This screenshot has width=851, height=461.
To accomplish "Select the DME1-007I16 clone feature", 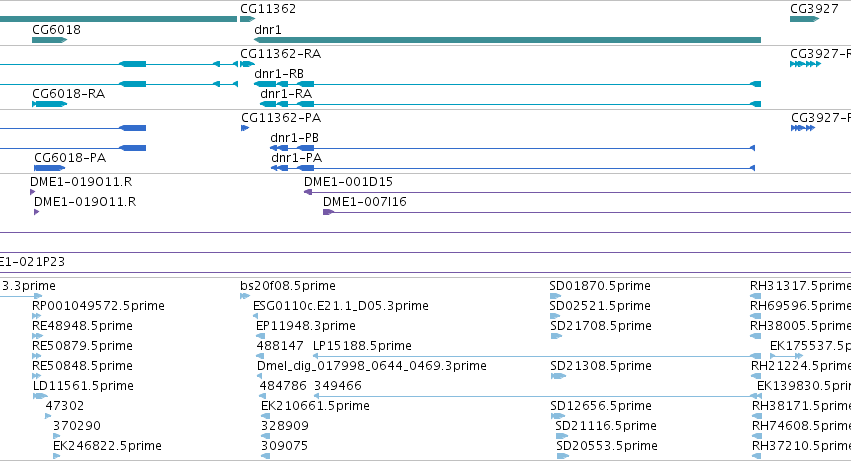I will pyautogui.click(x=587, y=212).
